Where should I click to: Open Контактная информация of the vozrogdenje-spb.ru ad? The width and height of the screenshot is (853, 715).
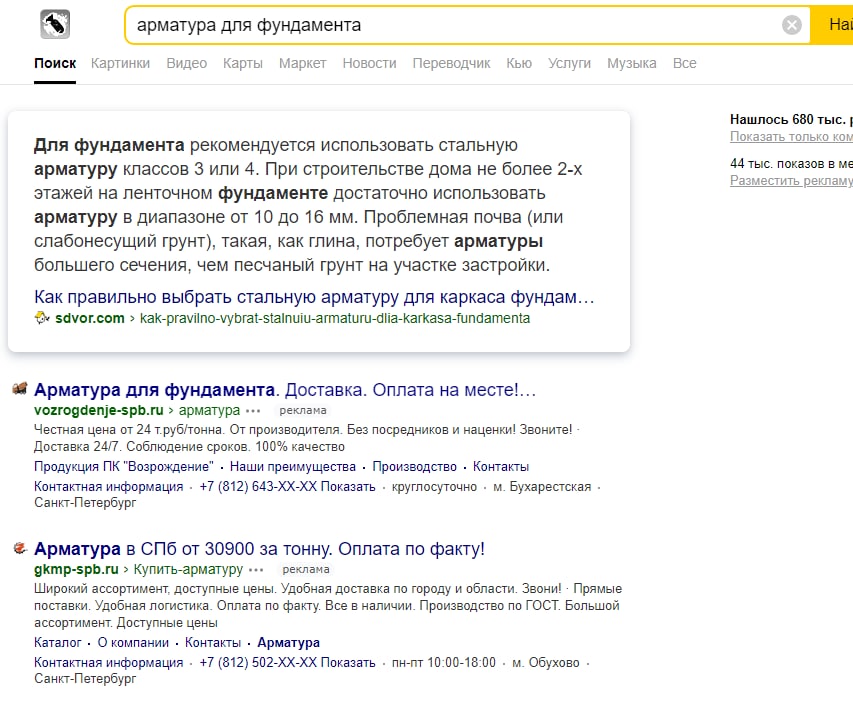108,486
